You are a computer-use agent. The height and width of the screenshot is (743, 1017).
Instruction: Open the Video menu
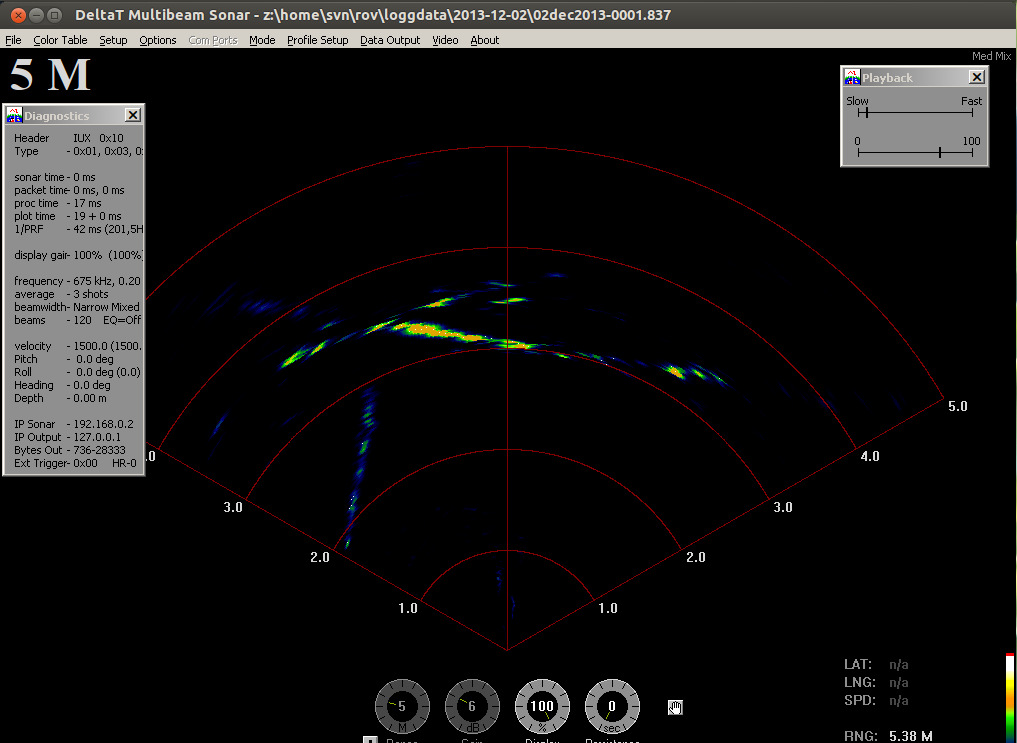[x=445, y=40]
